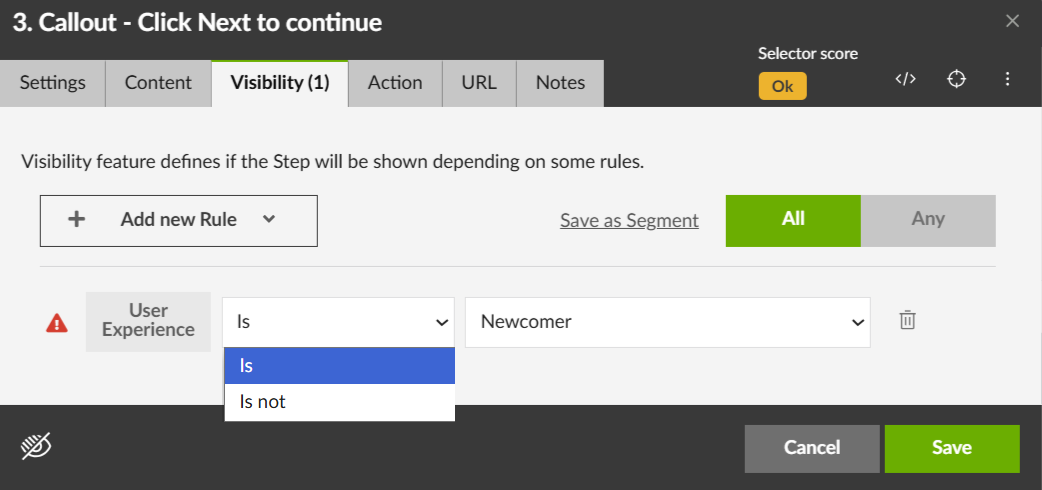The width and height of the screenshot is (1042, 490).
Task: Click the plus icon on Add new Rule
Action: point(76,220)
